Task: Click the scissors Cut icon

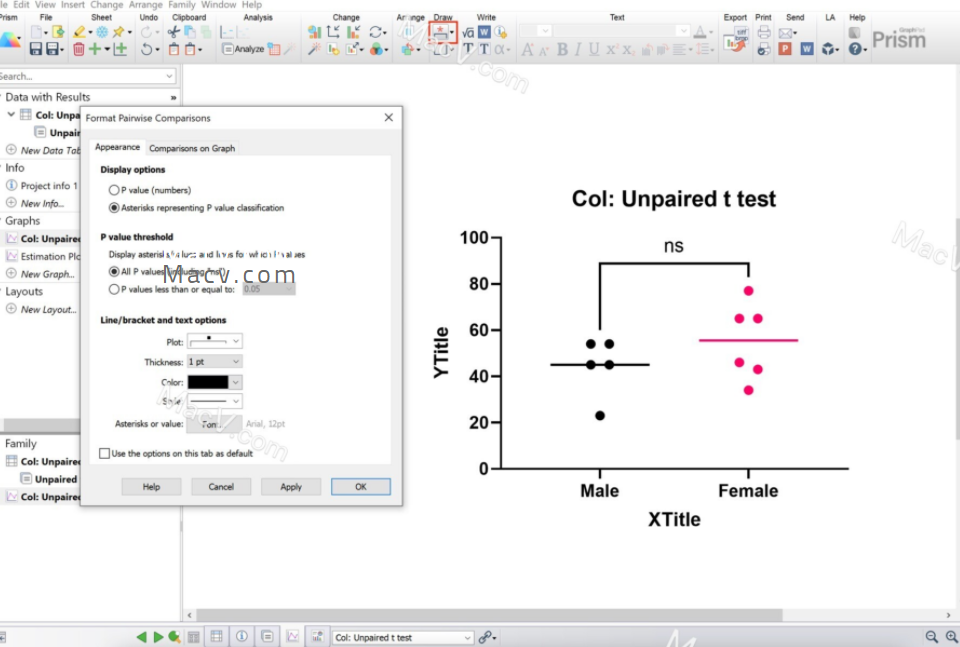Action: (174, 32)
